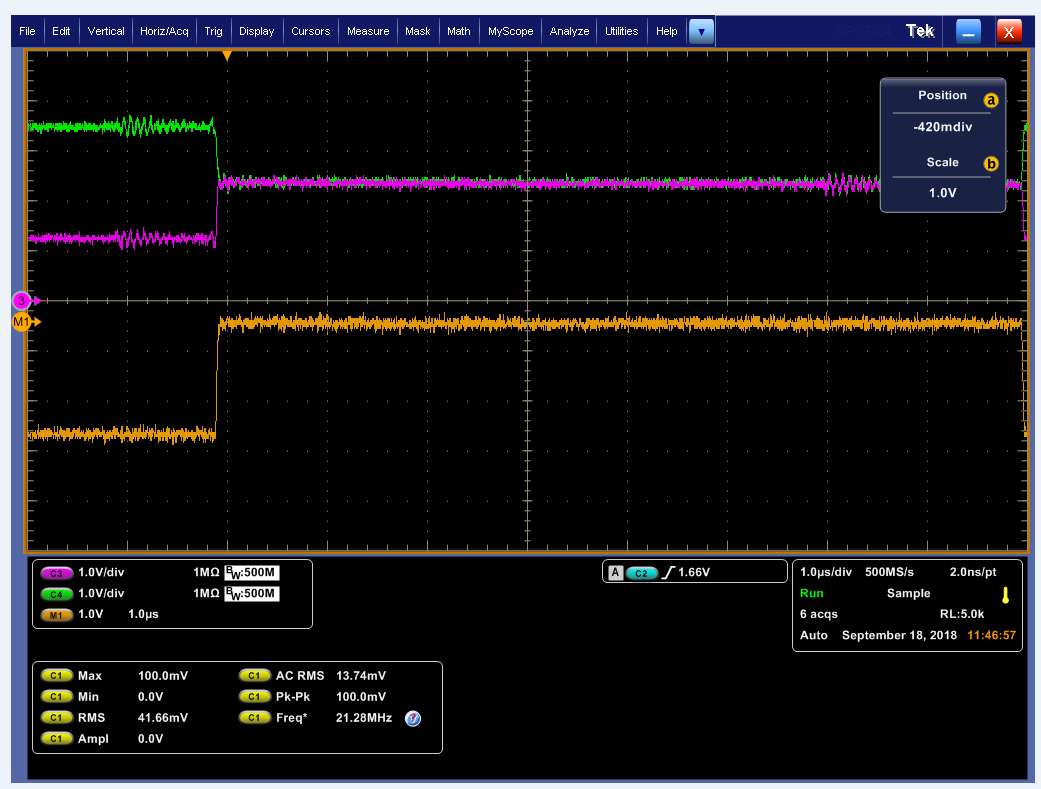This screenshot has width=1041, height=789.
Task: Click the rising edge trigger slope icon
Action: (x=668, y=572)
